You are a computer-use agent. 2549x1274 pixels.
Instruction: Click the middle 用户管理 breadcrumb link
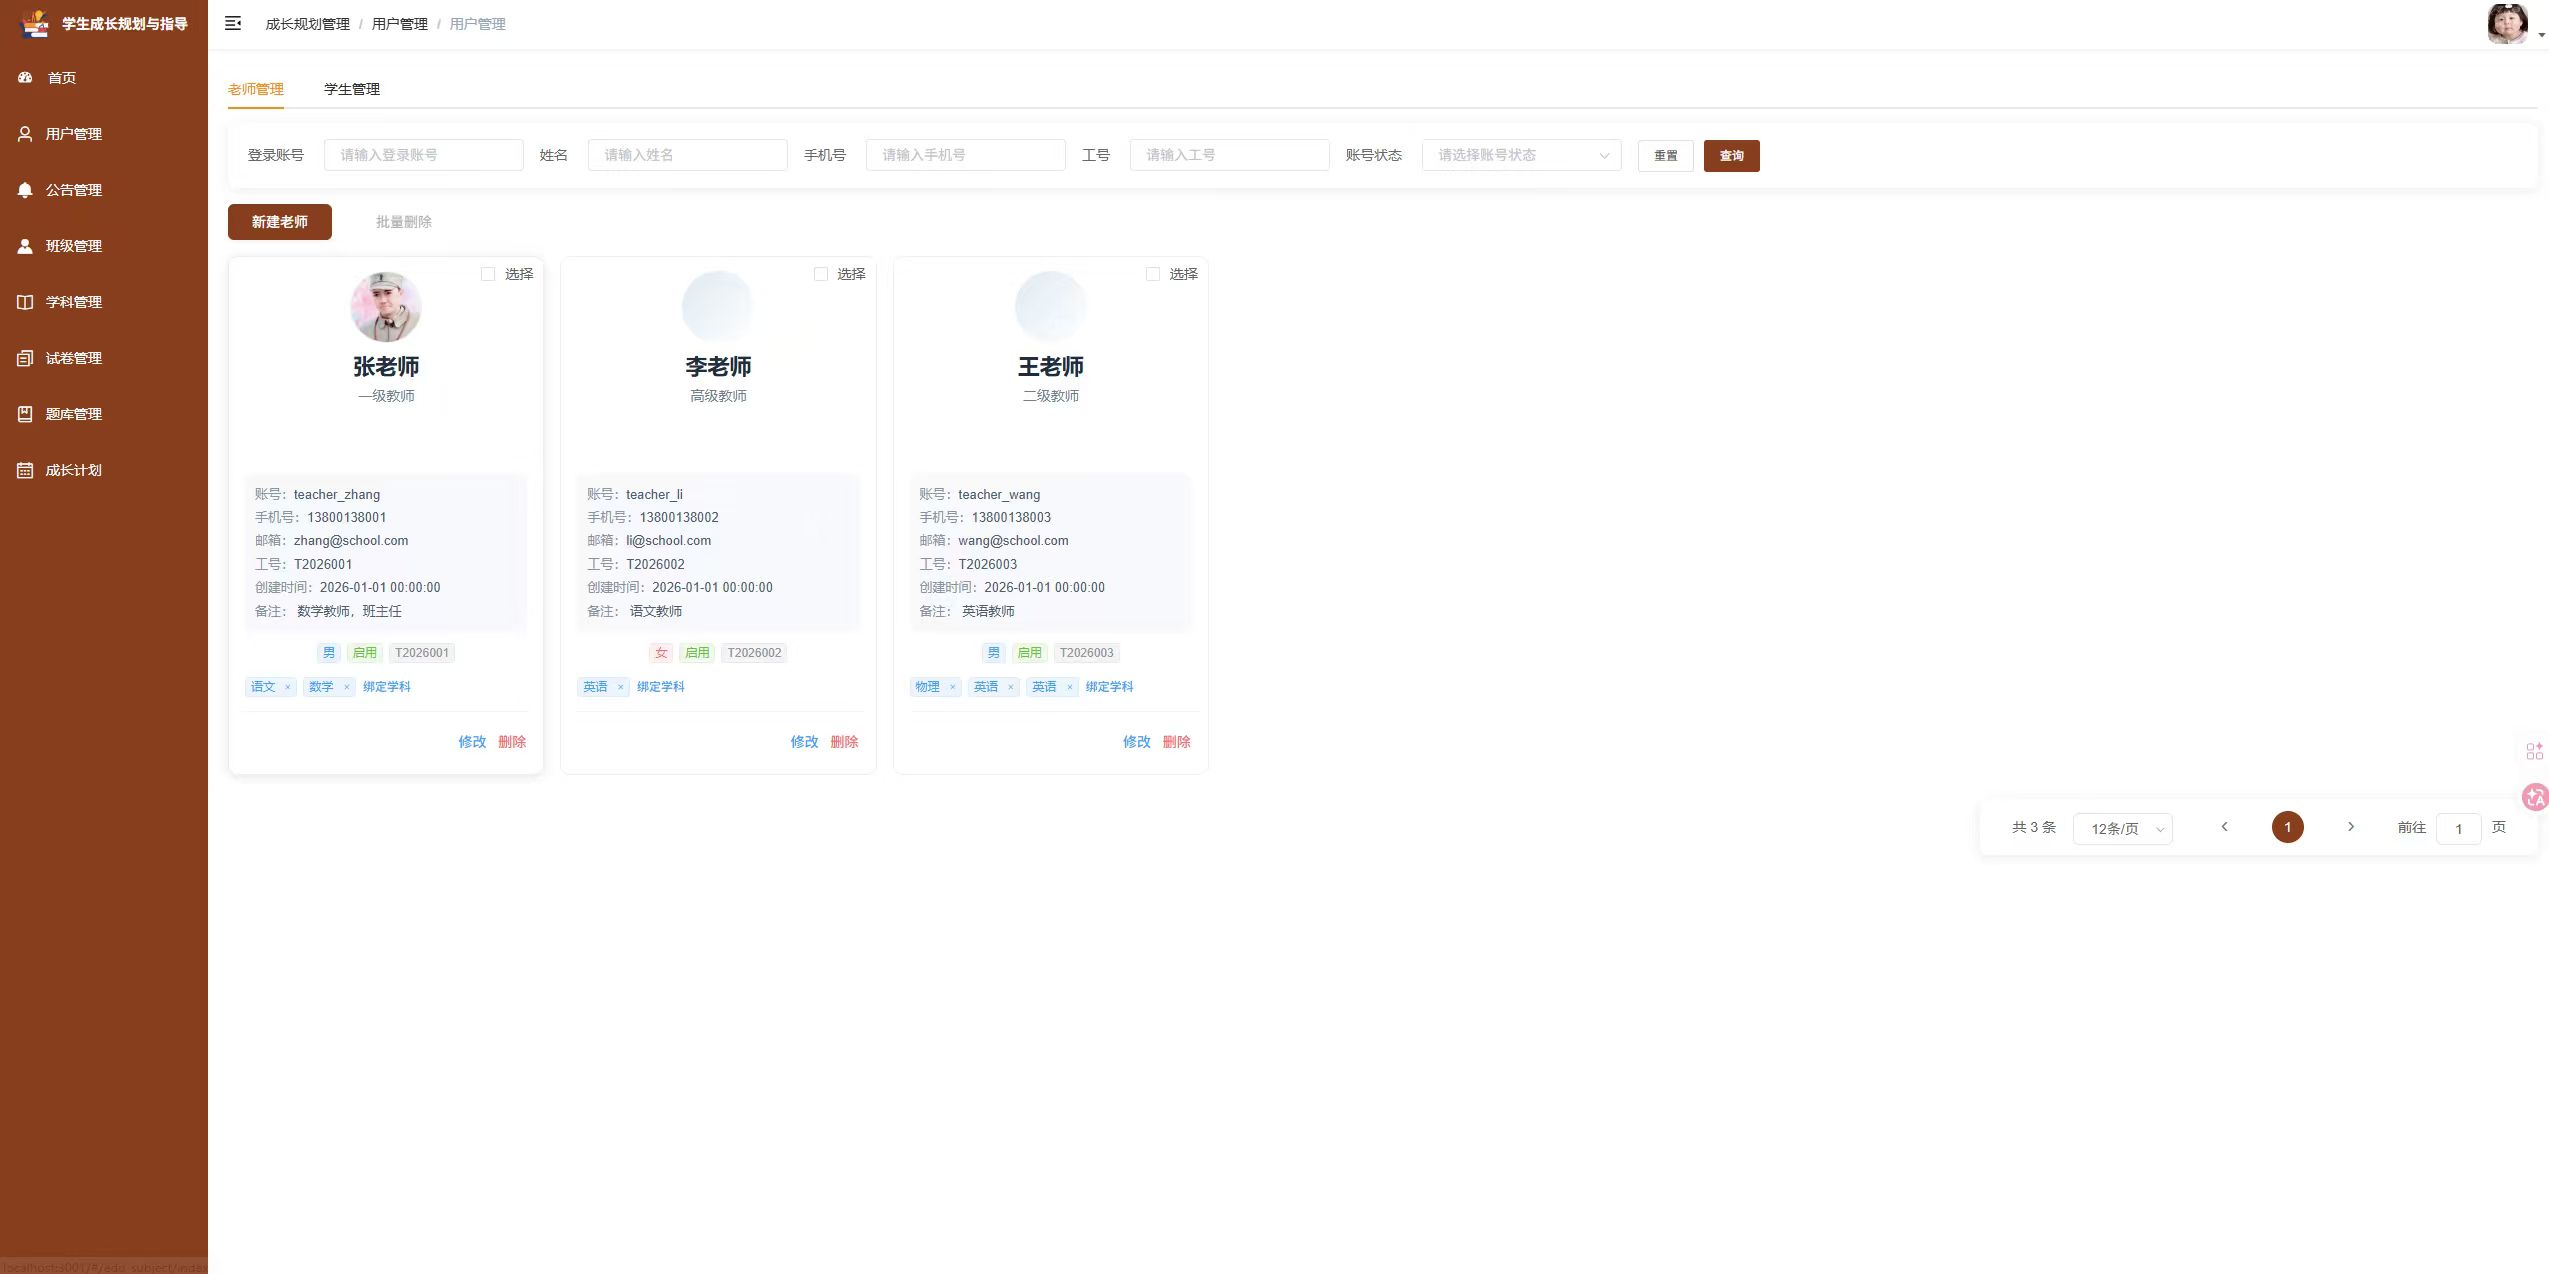pyautogui.click(x=400, y=24)
